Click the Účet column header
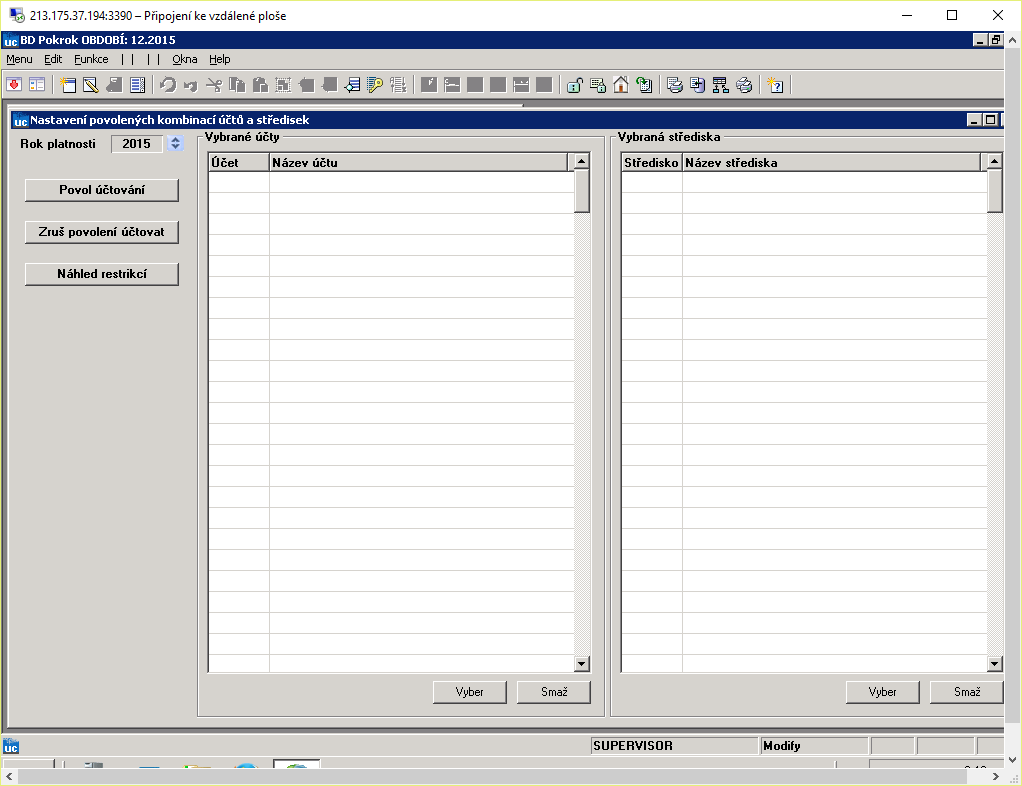1022x786 pixels. click(x=239, y=162)
